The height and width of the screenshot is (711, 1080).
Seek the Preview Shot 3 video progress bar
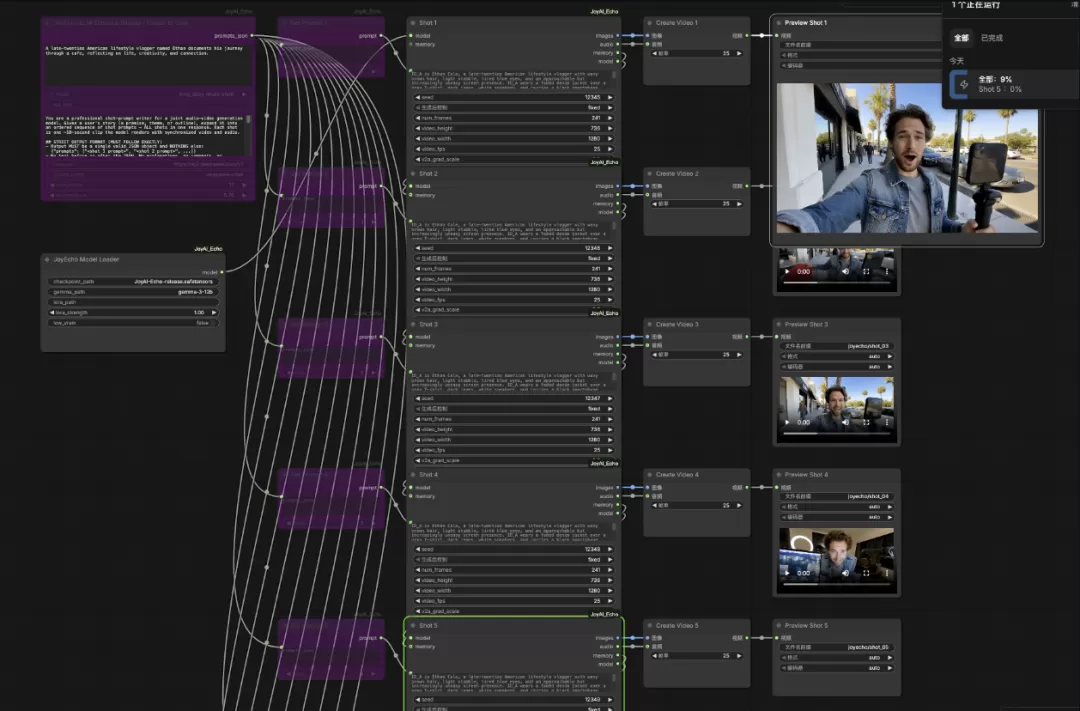837,433
